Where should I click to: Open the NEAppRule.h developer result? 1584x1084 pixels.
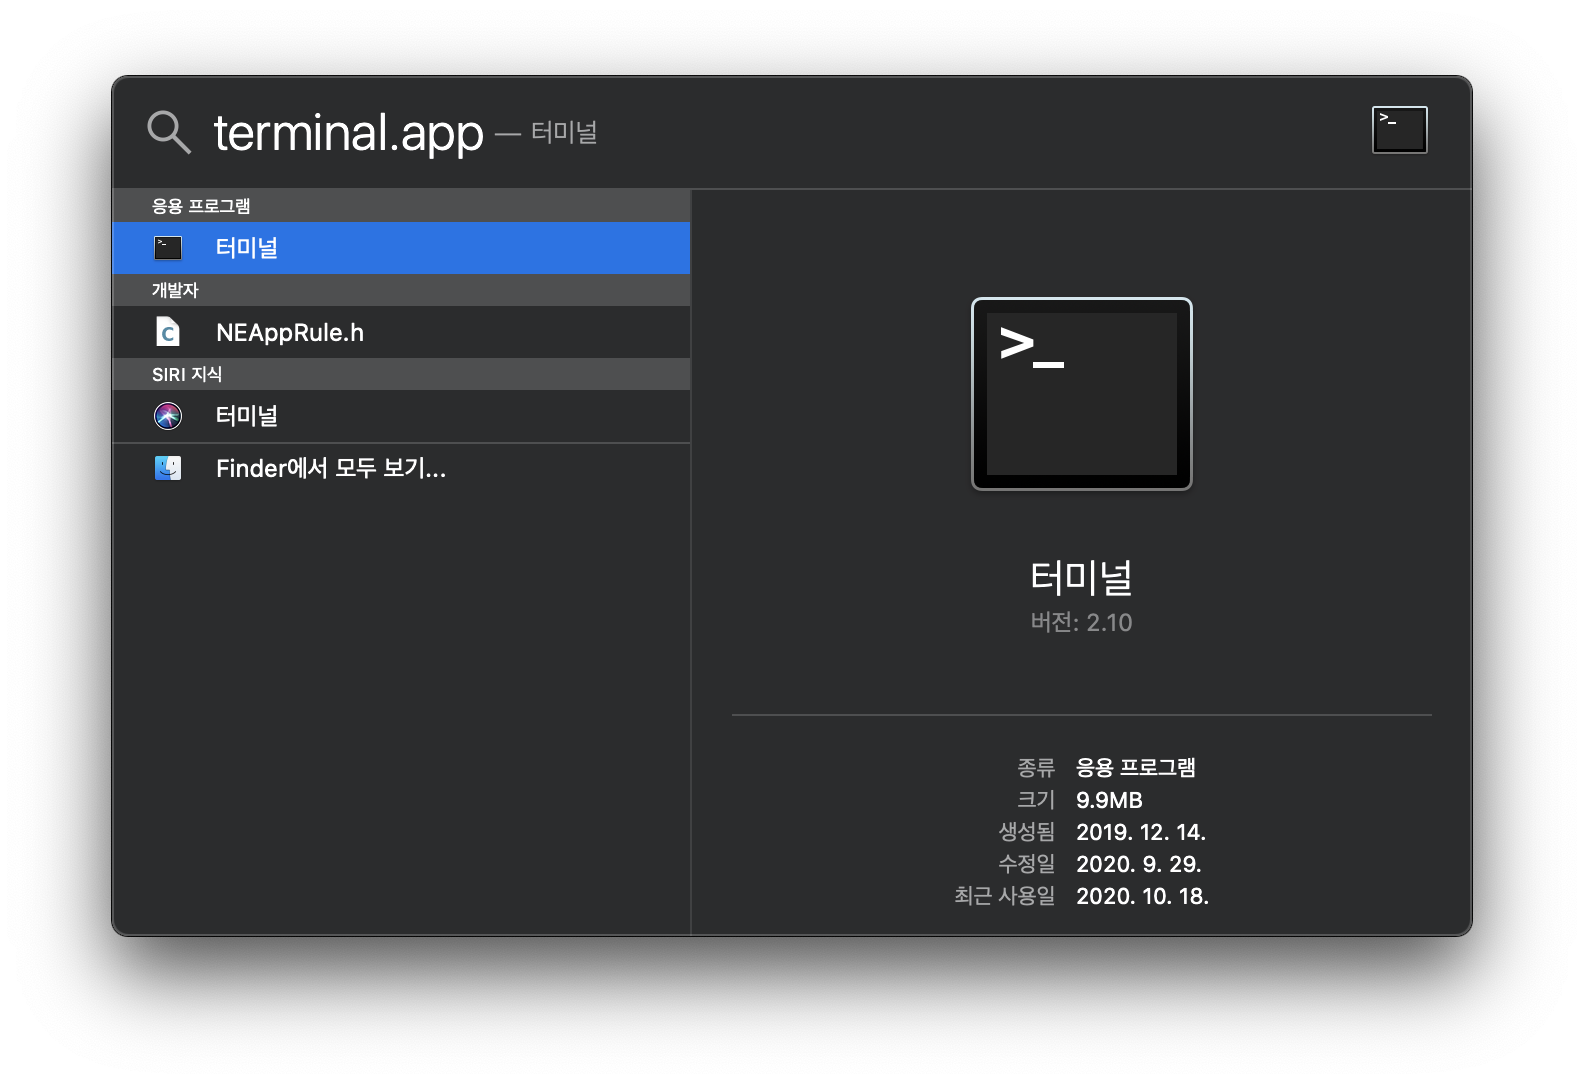click(401, 332)
